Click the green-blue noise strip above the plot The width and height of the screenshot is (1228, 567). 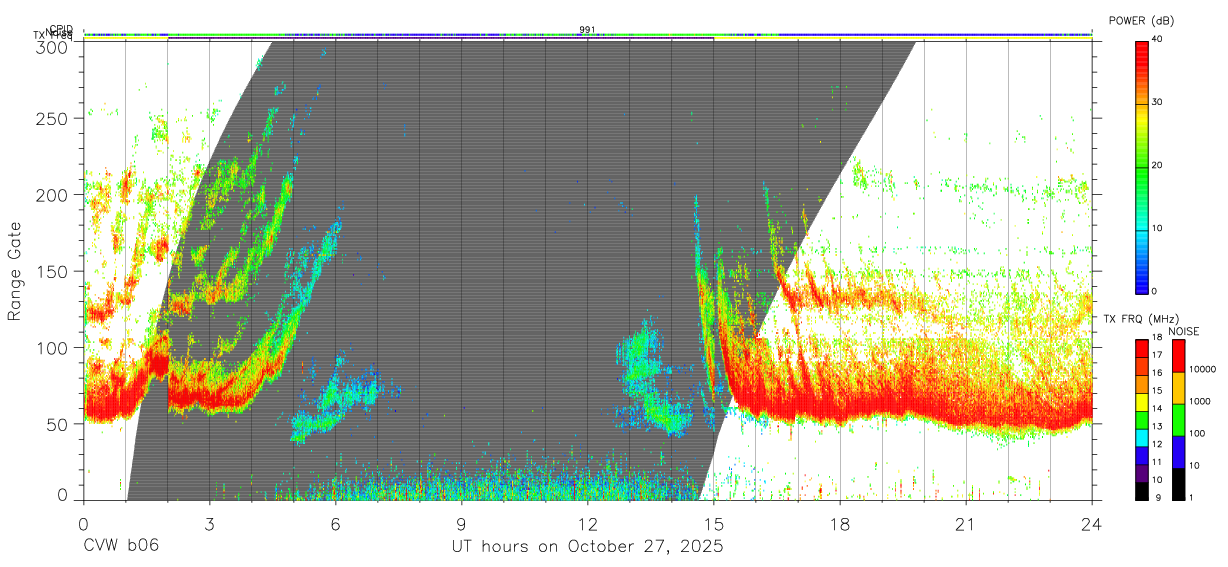tap(587, 35)
